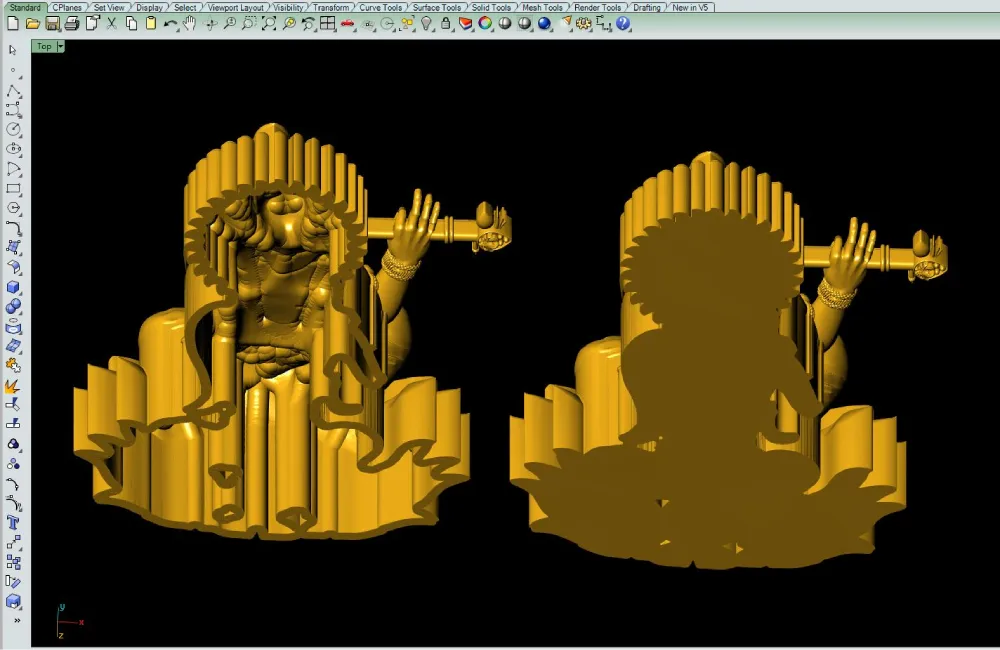Screen dimensions: 1000x650
Task: Open the Curve Tools tab
Action: click(380, 8)
